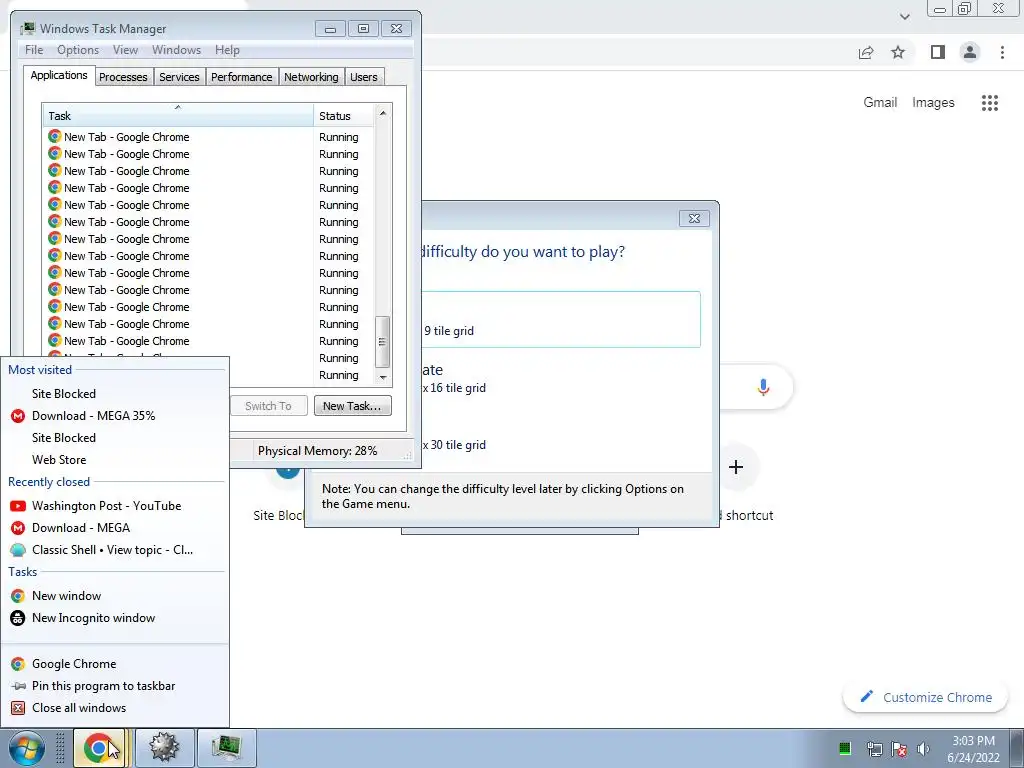Click Physical Memory: 28% status text
The image size is (1024, 768).
317,451
